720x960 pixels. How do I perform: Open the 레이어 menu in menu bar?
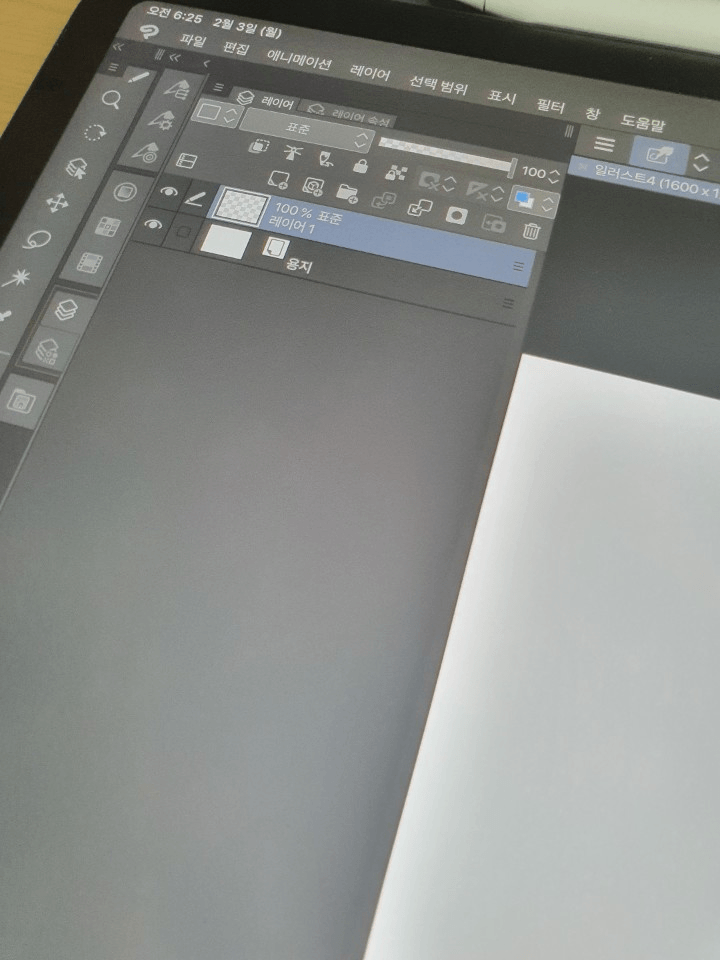point(370,72)
